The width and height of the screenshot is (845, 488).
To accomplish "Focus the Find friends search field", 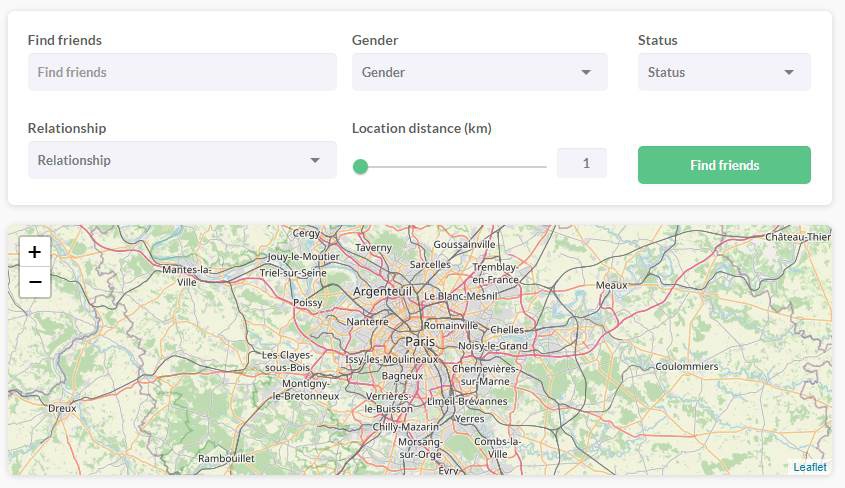I will [182, 72].
